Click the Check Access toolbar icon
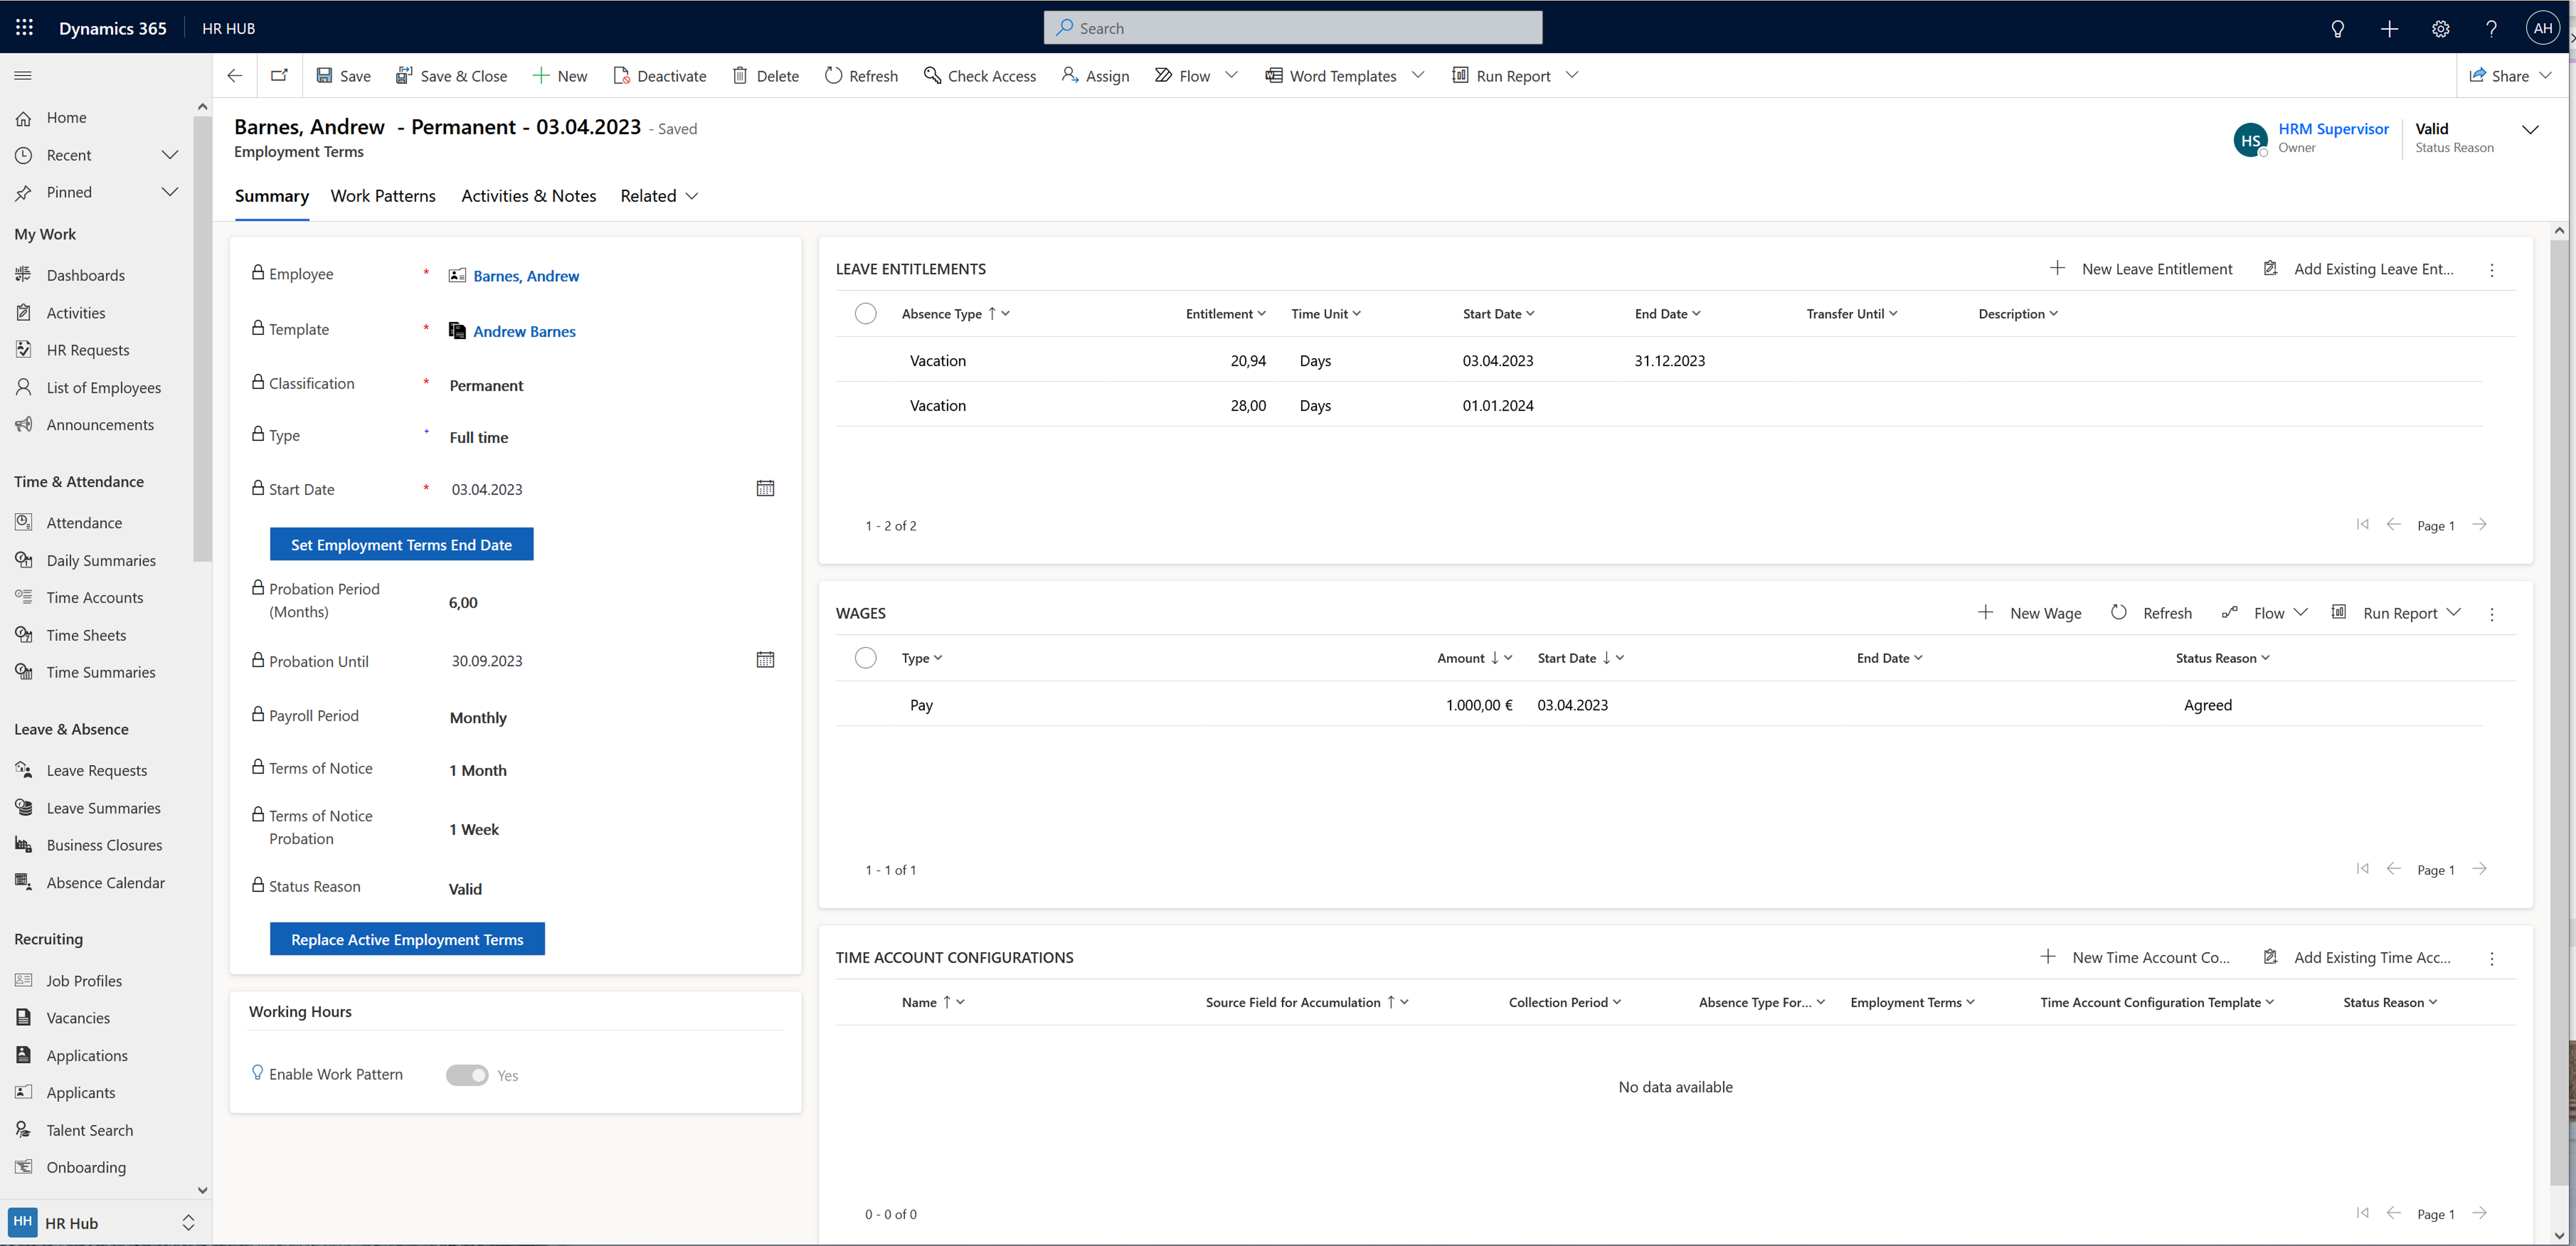This screenshot has height=1246, width=2576. tap(932, 75)
